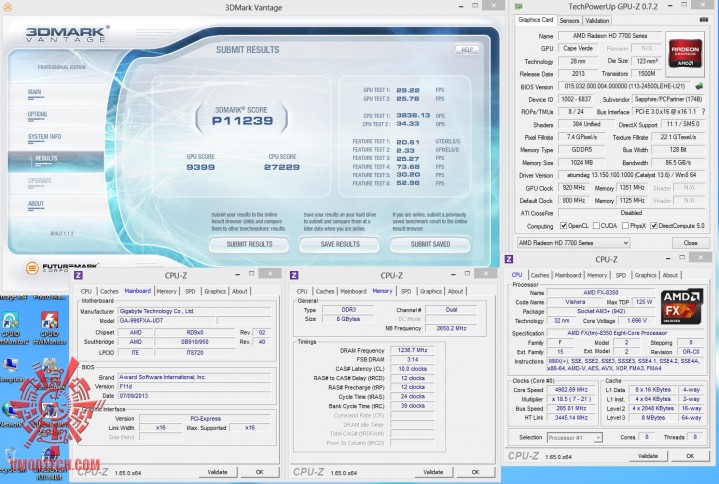
Task: Click the AMD FX logo in CPU-Z
Action: (681, 306)
